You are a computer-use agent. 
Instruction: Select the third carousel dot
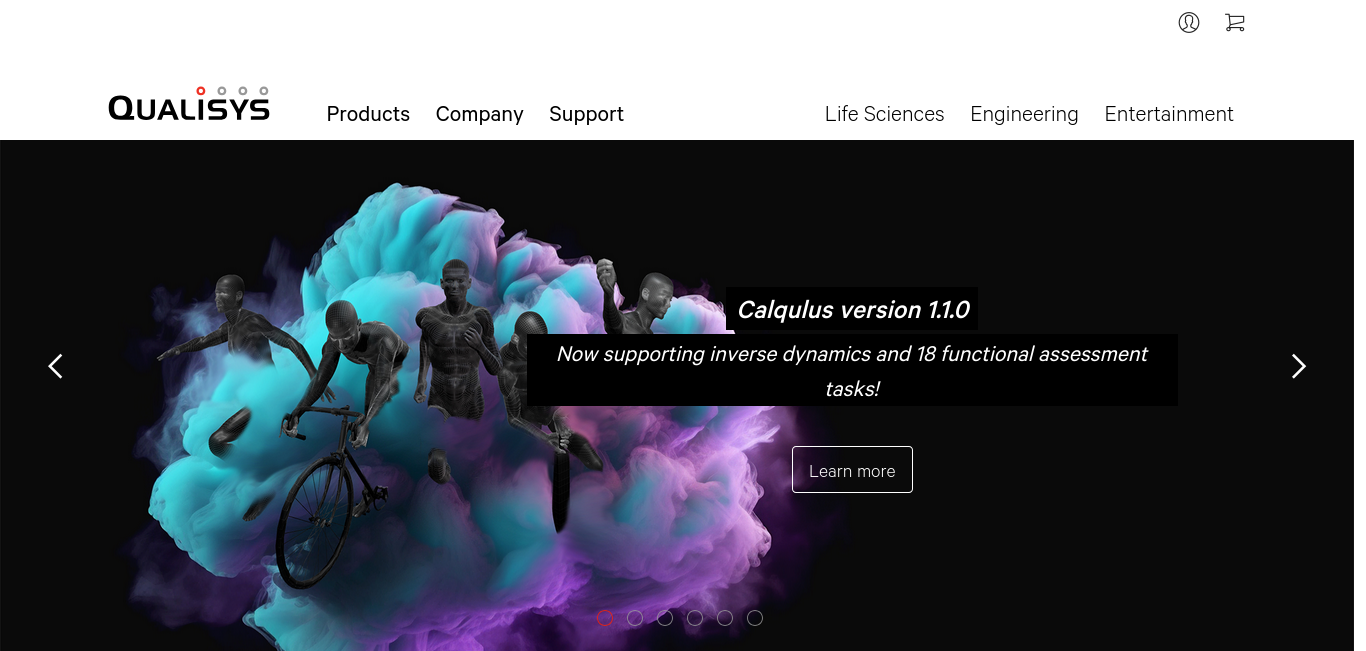coord(665,618)
